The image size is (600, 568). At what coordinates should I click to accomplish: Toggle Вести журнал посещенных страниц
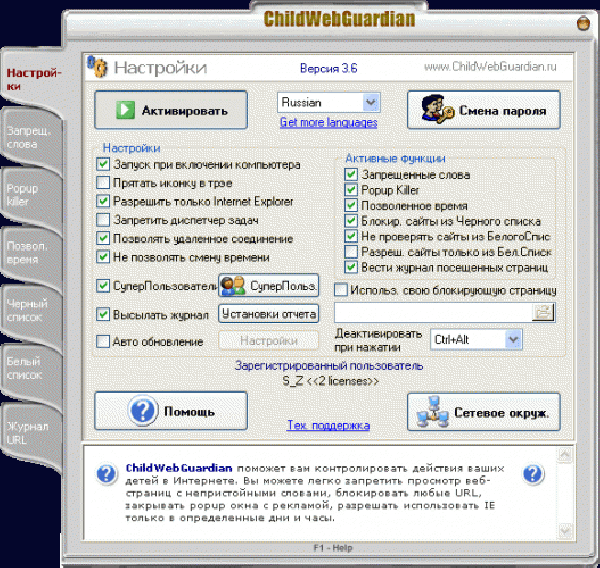(x=351, y=267)
